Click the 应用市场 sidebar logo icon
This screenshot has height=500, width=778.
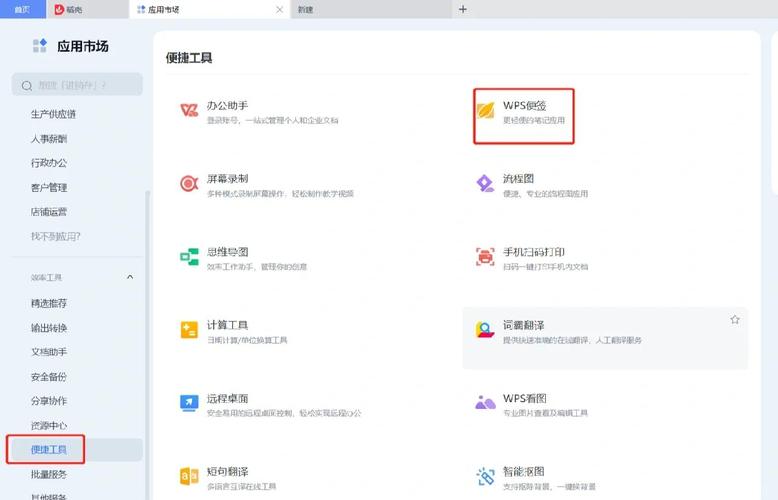40,46
